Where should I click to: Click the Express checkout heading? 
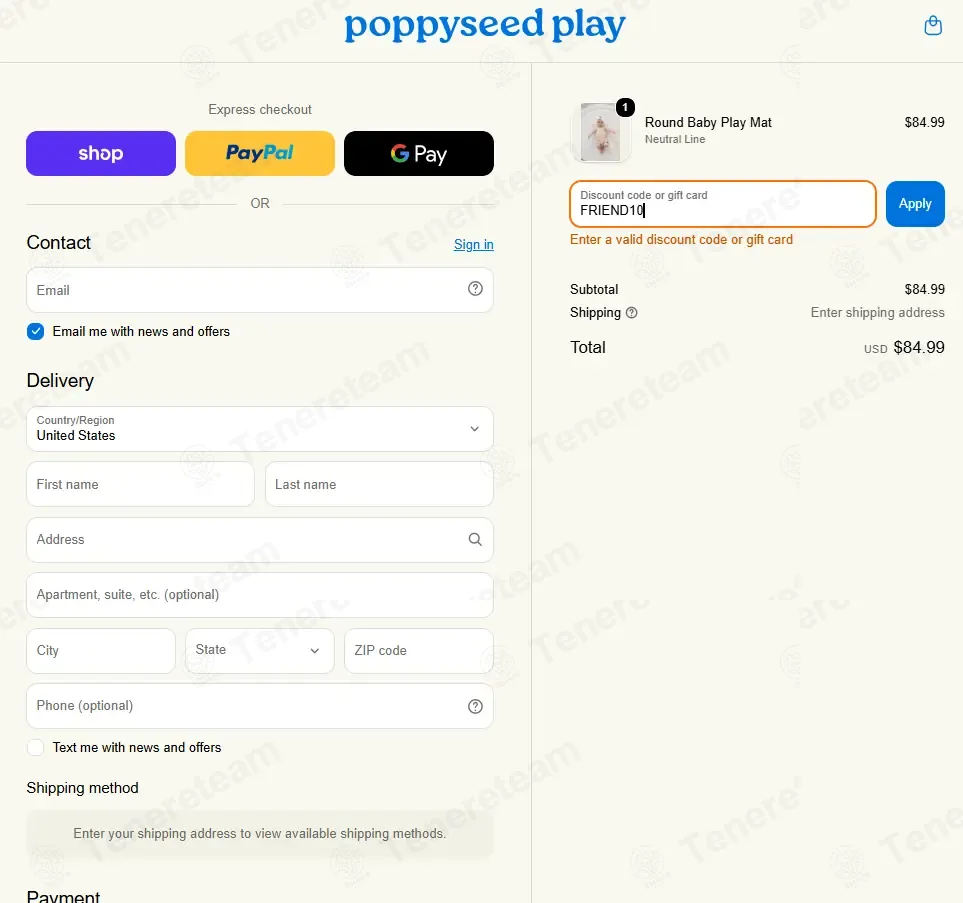coord(260,109)
